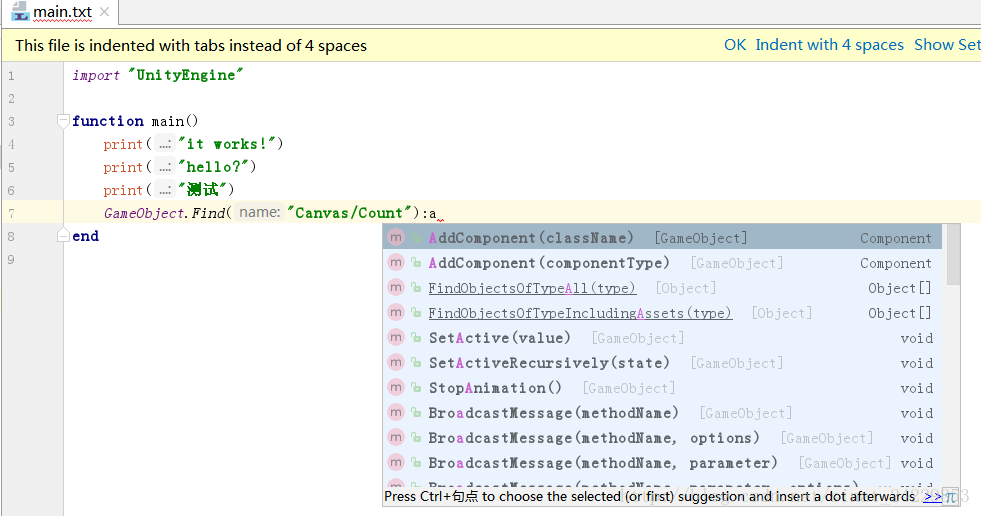Click method icon beside SetActiveRecursively
Viewport: 981px width, 516px height.
(x=396, y=363)
